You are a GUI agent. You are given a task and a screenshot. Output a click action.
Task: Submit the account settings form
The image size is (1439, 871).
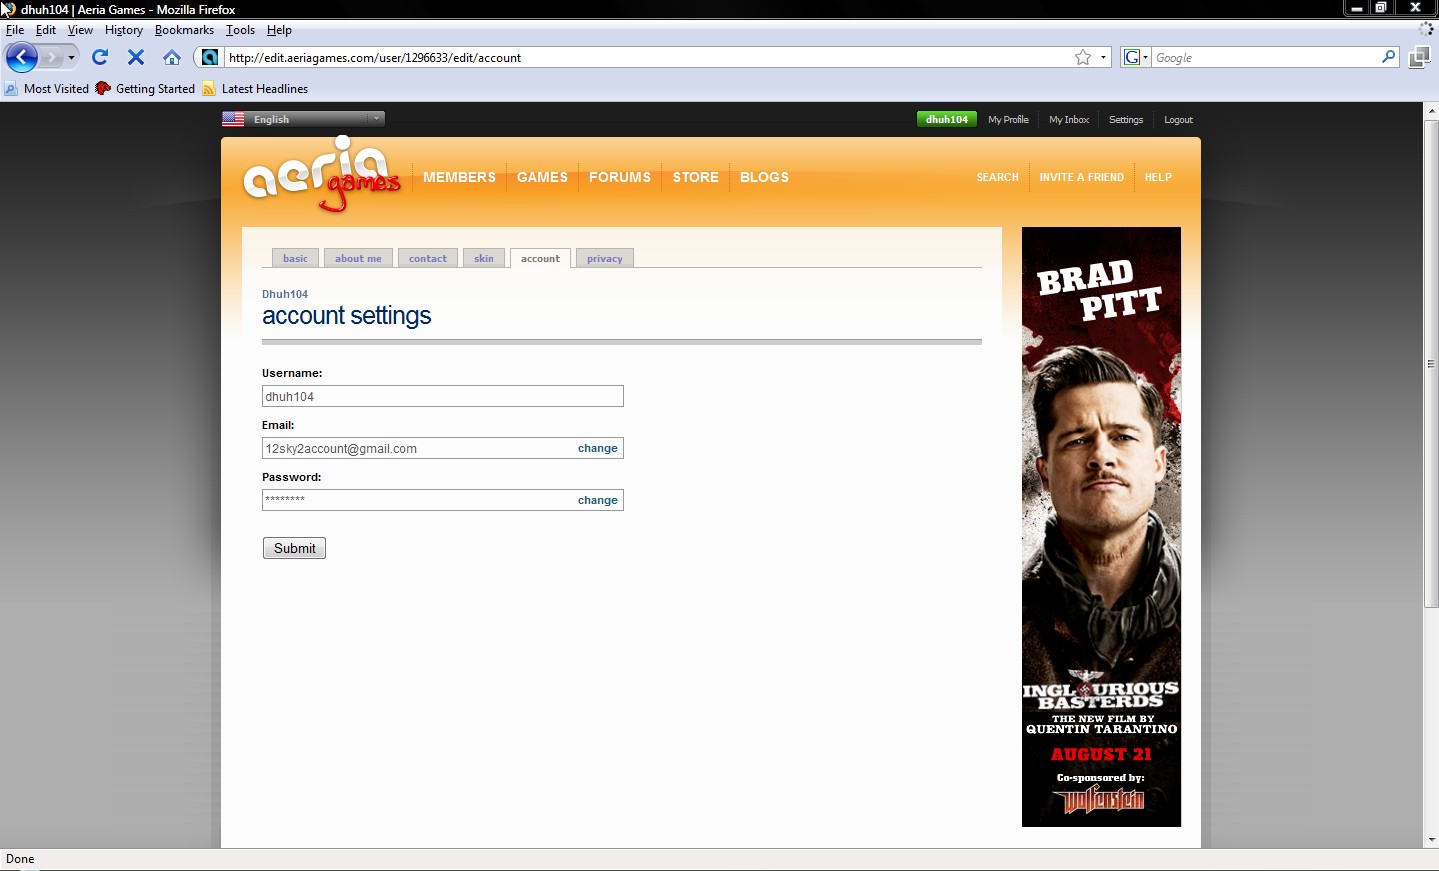coord(294,548)
